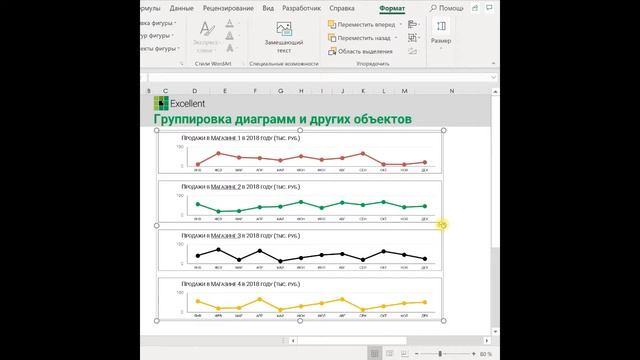Click the zoom in plus button
The width and height of the screenshot is (640, 360).
[x=473, y=354]
